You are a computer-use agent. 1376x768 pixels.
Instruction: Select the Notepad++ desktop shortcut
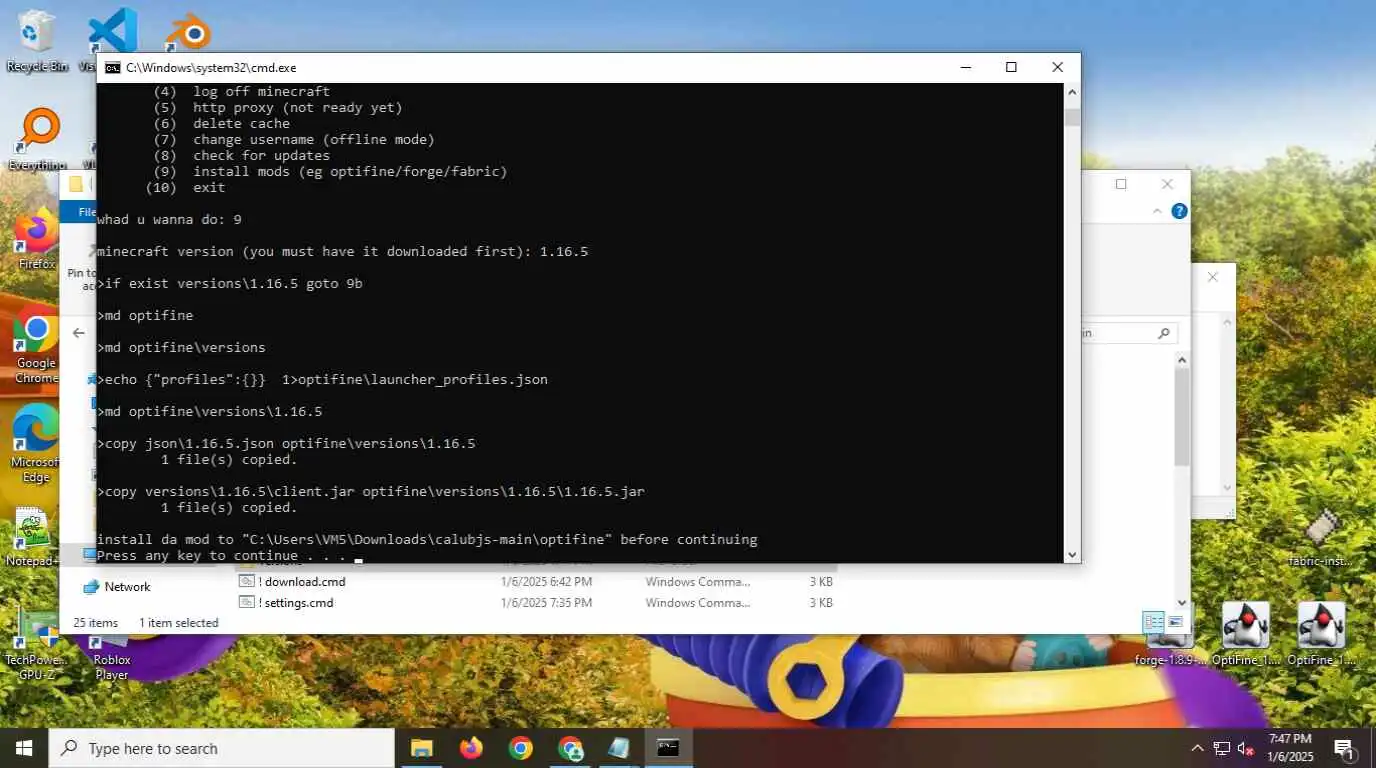coord(32,538)
